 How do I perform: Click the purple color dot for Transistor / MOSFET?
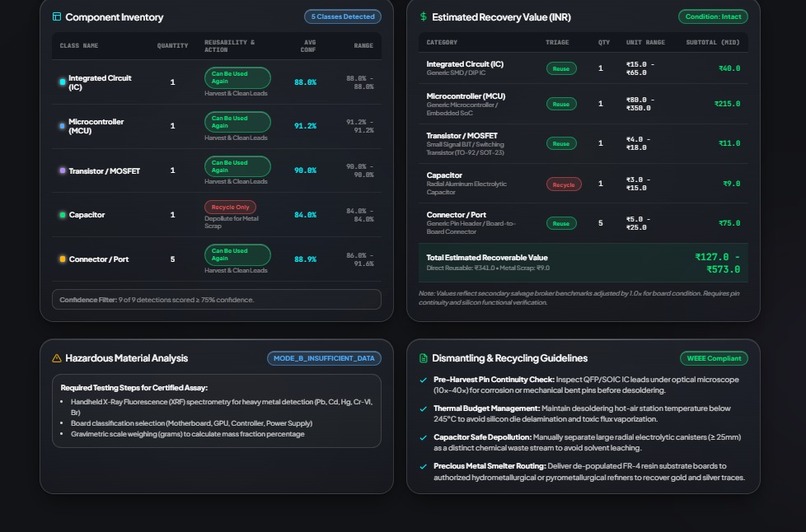(x=62, y=171)
